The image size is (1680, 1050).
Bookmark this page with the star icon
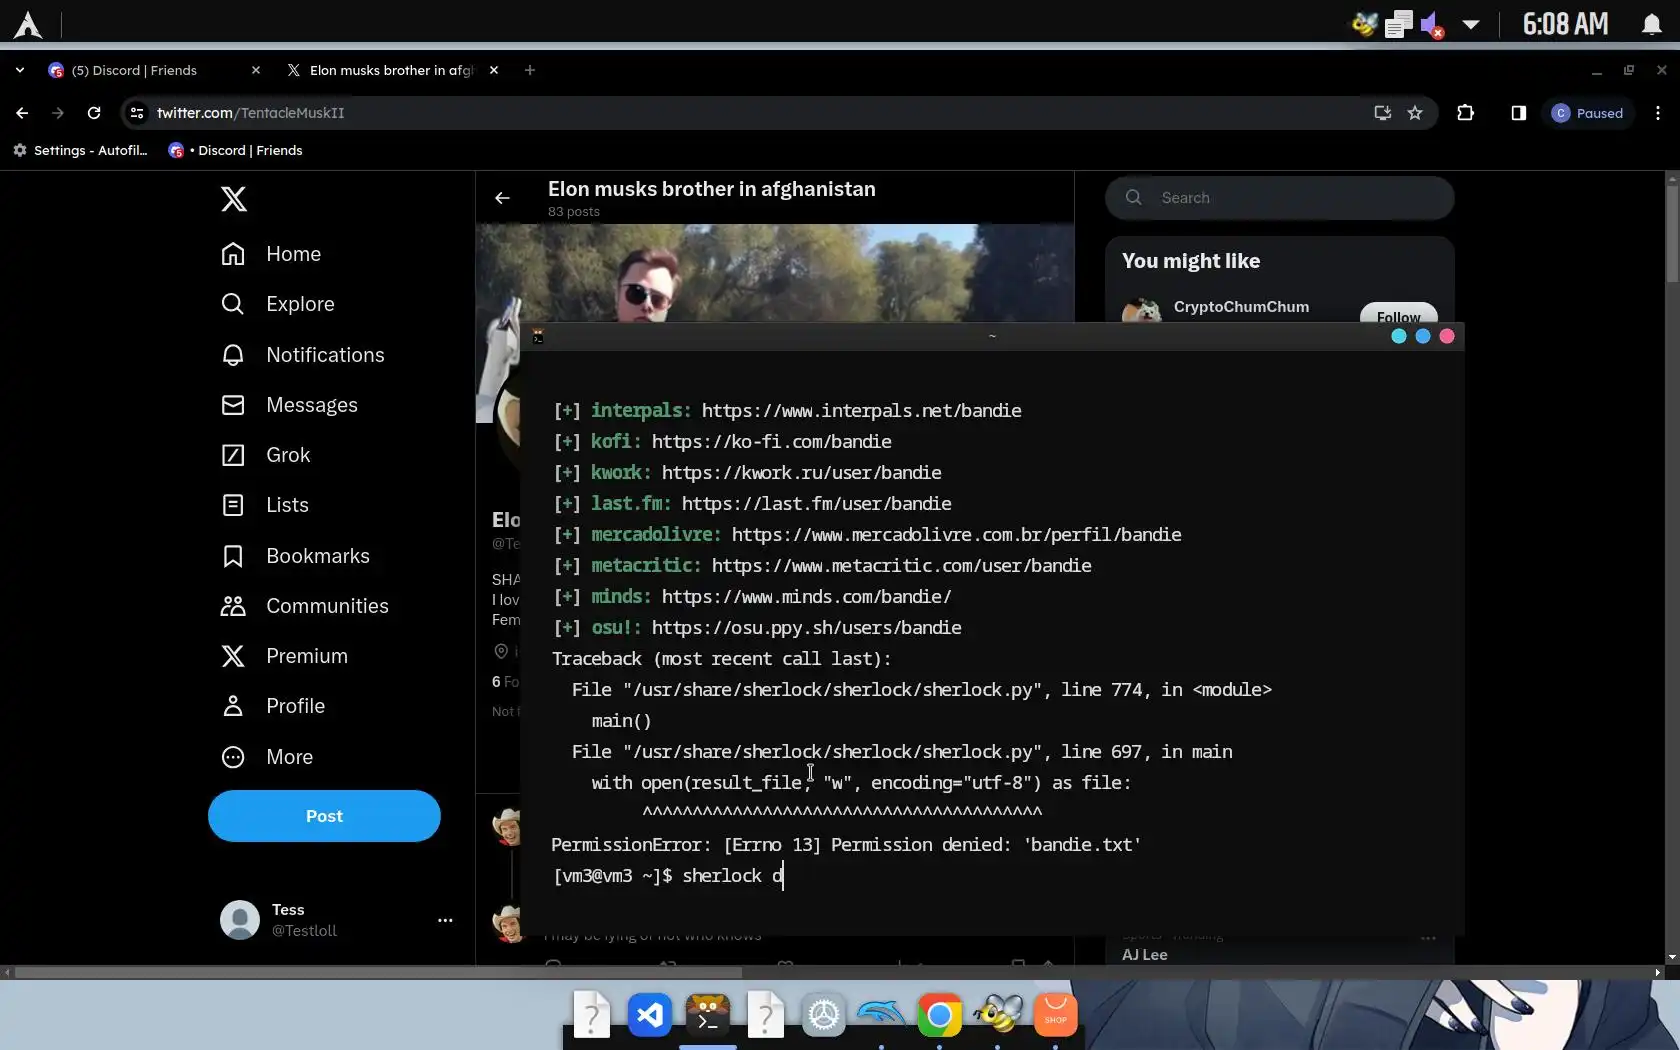1415,113
